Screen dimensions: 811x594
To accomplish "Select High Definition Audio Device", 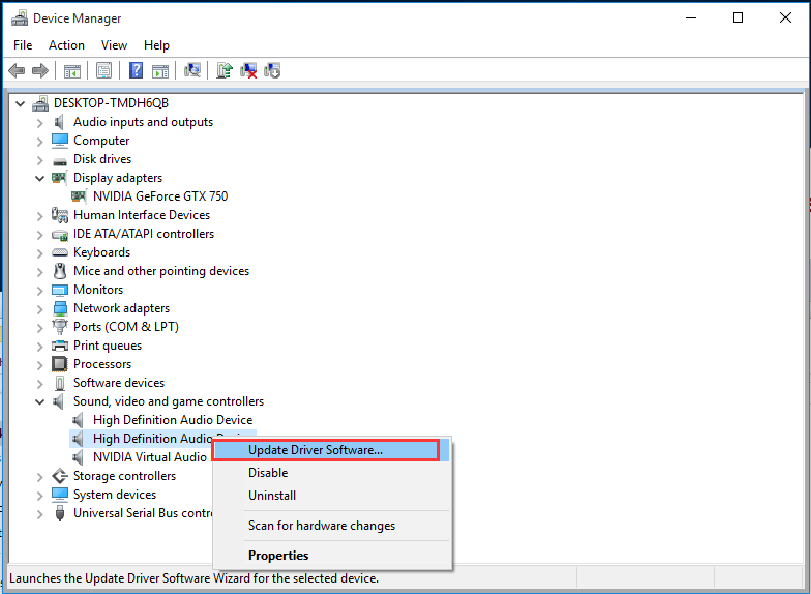I will (170, 420).
